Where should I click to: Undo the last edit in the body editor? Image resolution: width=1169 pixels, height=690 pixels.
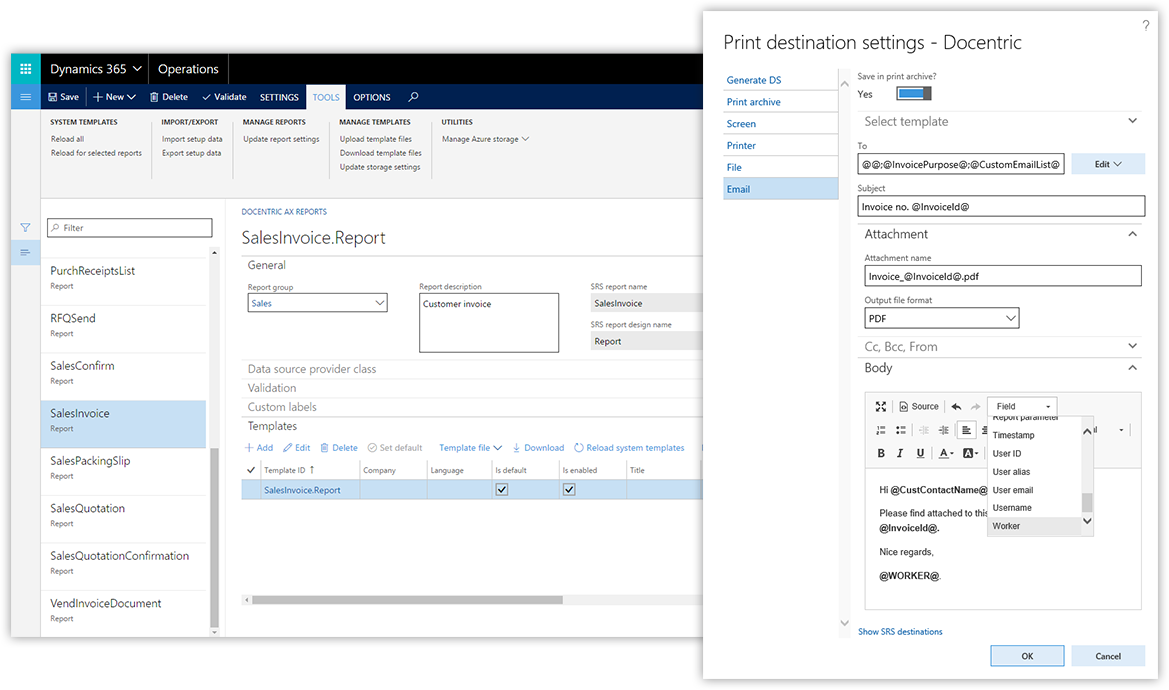957,406
